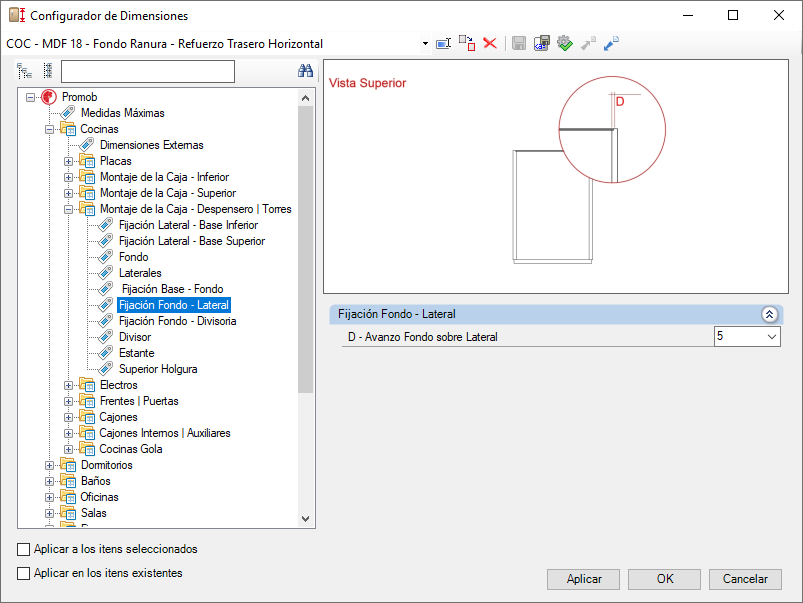Viewport: 803px width, 603px height.
Task: Click the grayed-out save floppy icon
Action: click(519, 44)
